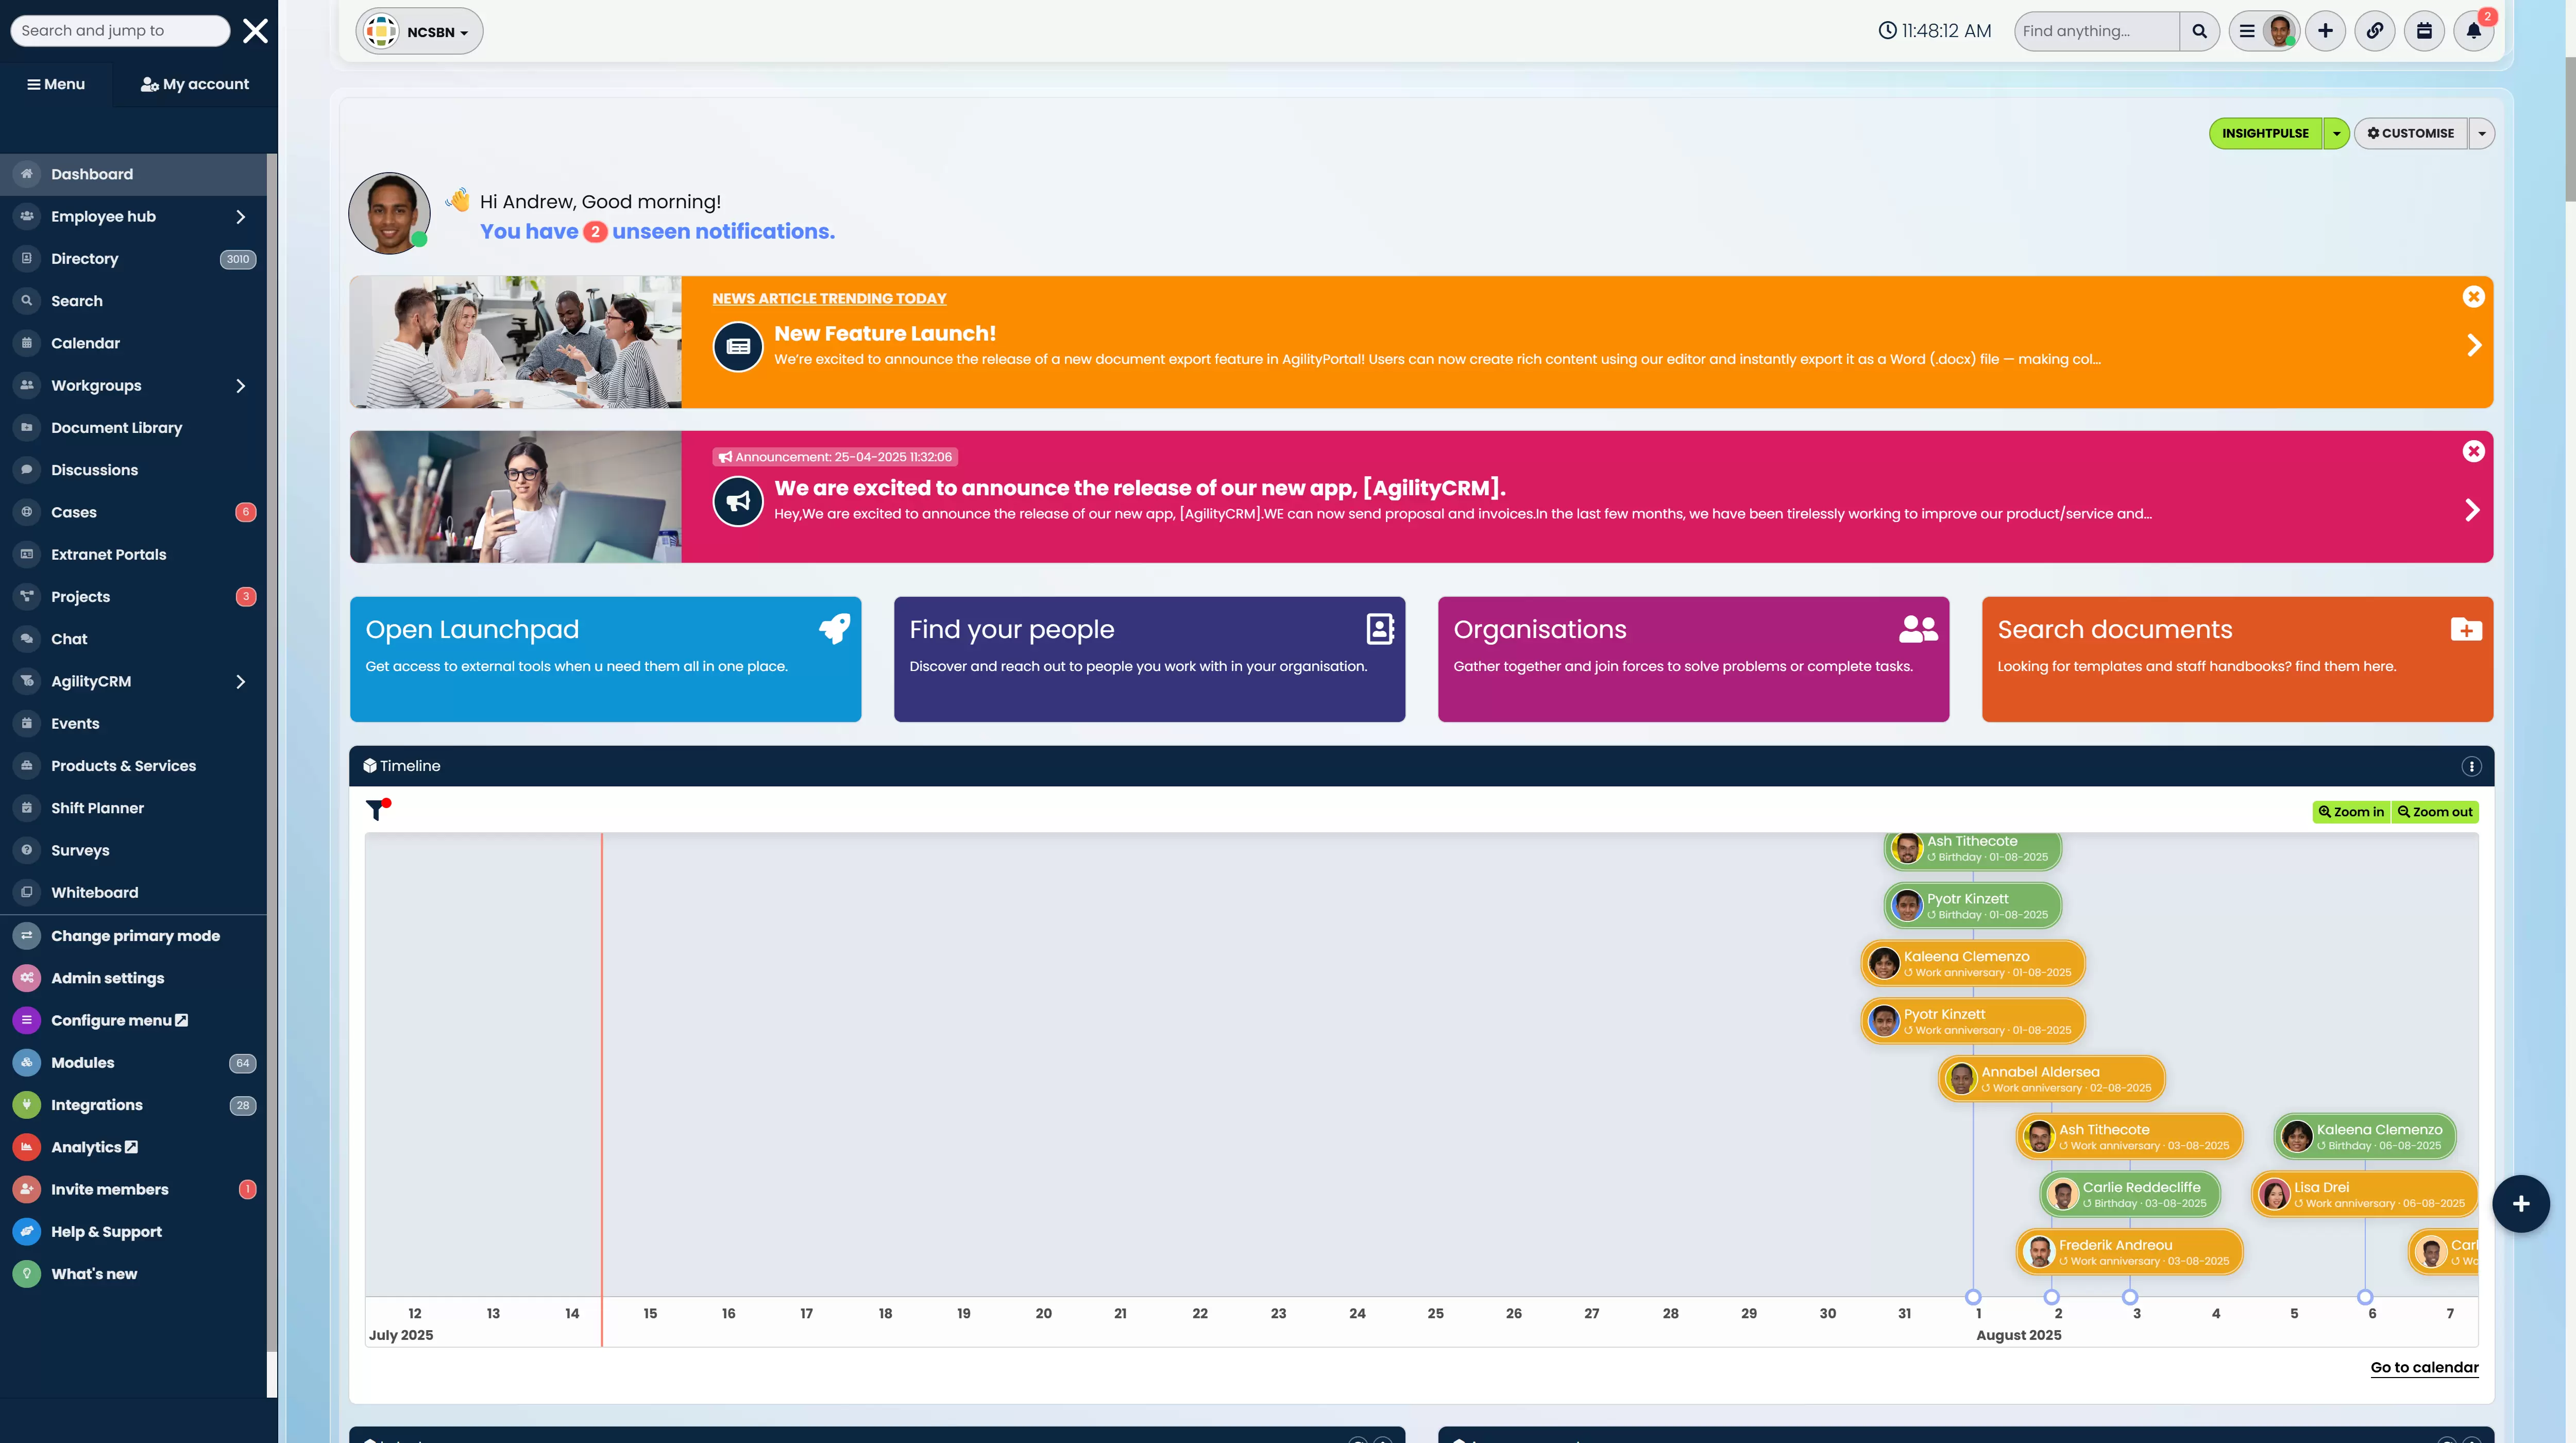This screenshot has height=1443, width=2576.
Task: Expand the InsightPulse dropdown arrow
Action: 2336,133
